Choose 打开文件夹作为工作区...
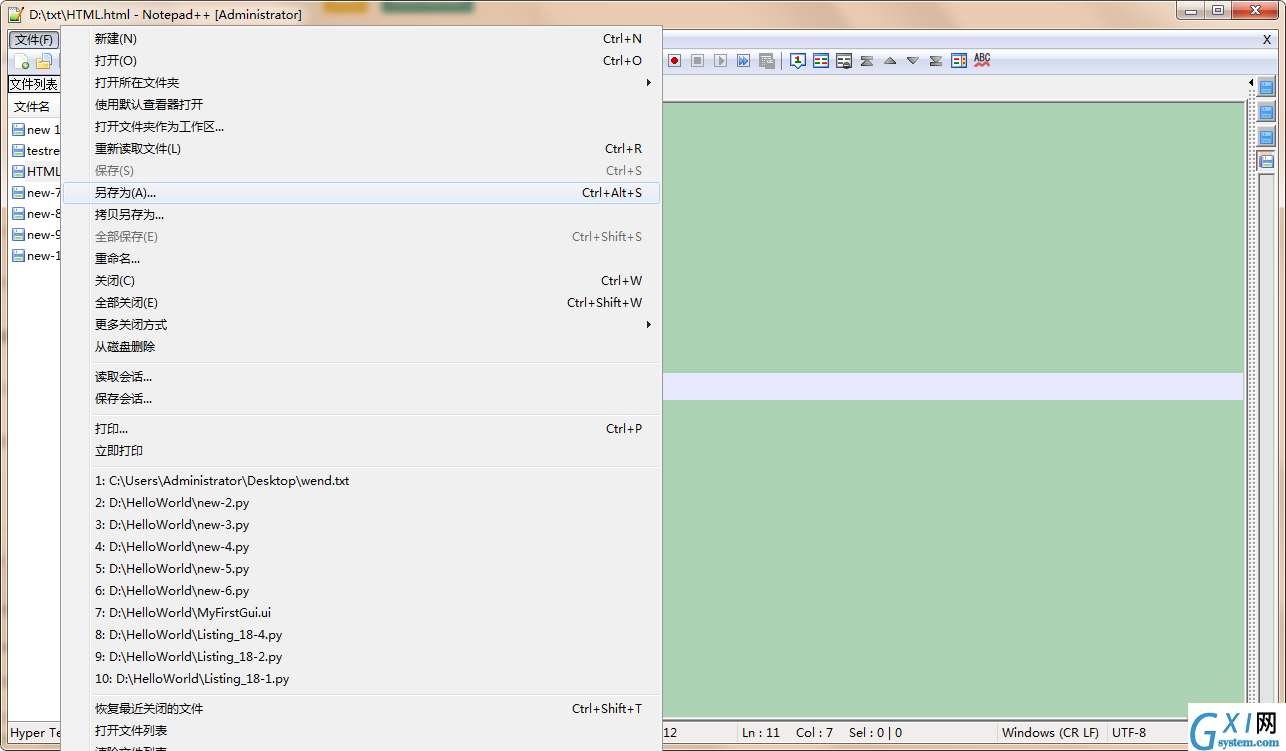Viewport: 1286px width, 751px height. pos(361,127)
